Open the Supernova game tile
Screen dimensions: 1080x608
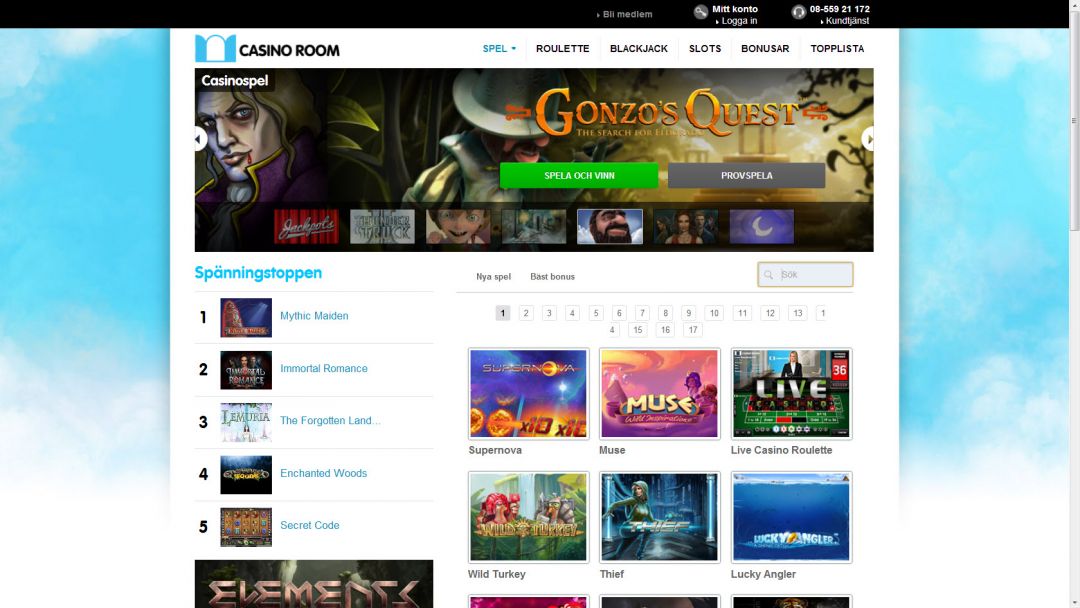528,393
